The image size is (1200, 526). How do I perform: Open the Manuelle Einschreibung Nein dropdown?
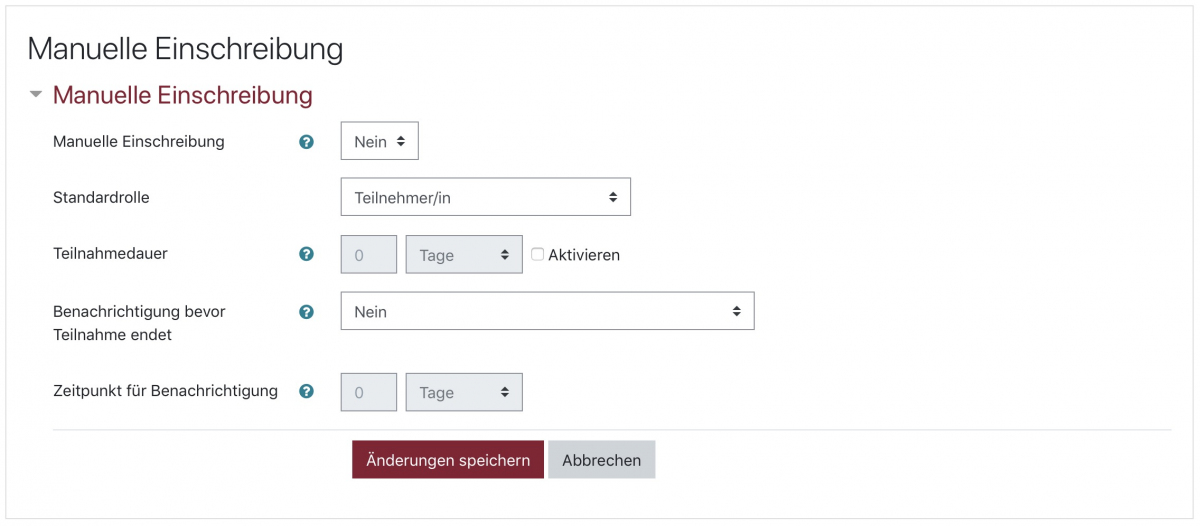pyautogui.click(x=379, y=142)
